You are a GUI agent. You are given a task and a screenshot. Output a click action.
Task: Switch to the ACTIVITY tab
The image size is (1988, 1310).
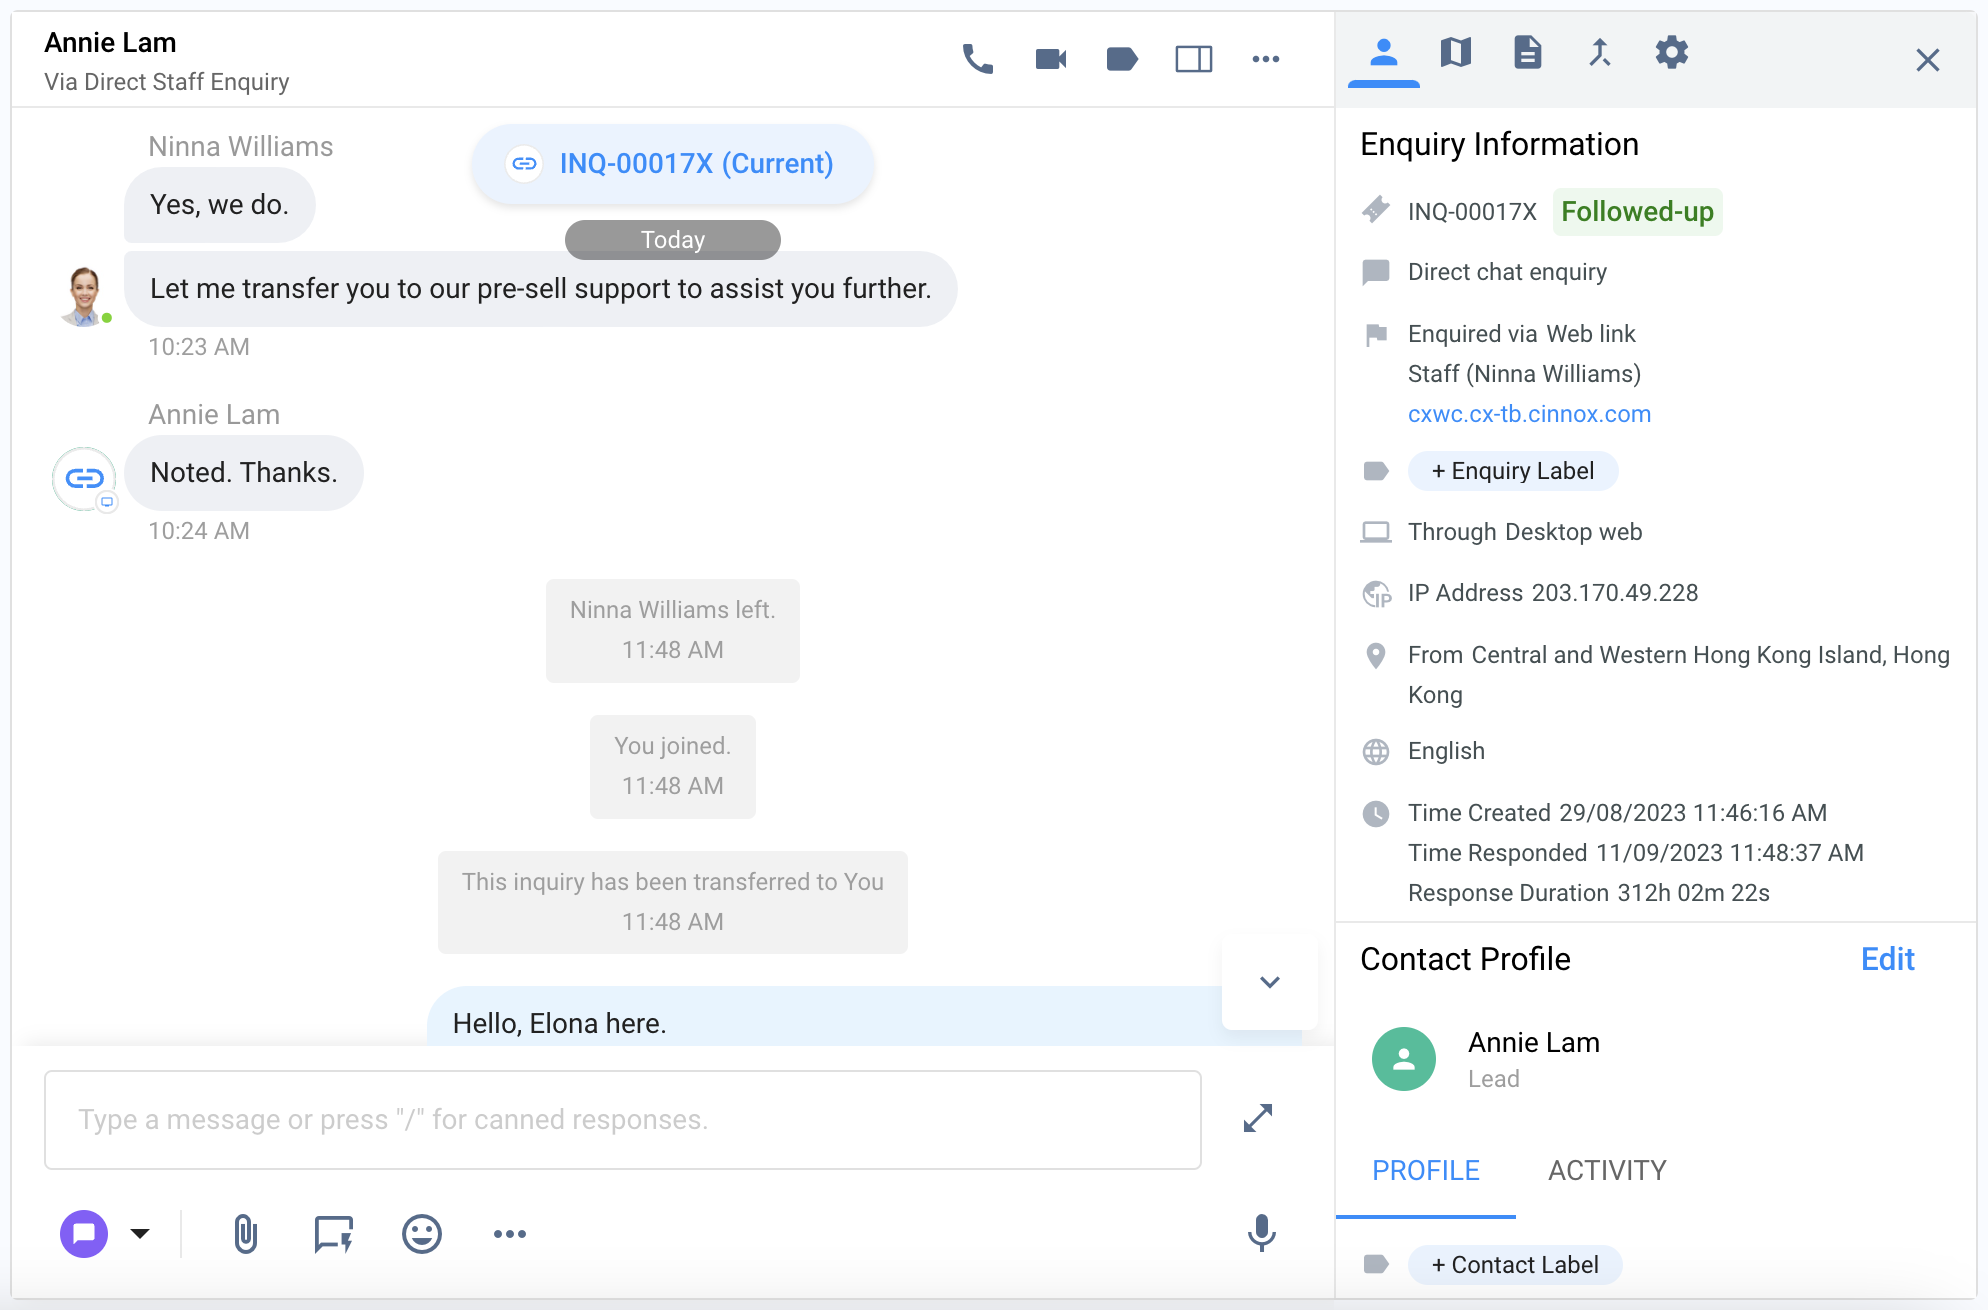click(1607, 1170)
